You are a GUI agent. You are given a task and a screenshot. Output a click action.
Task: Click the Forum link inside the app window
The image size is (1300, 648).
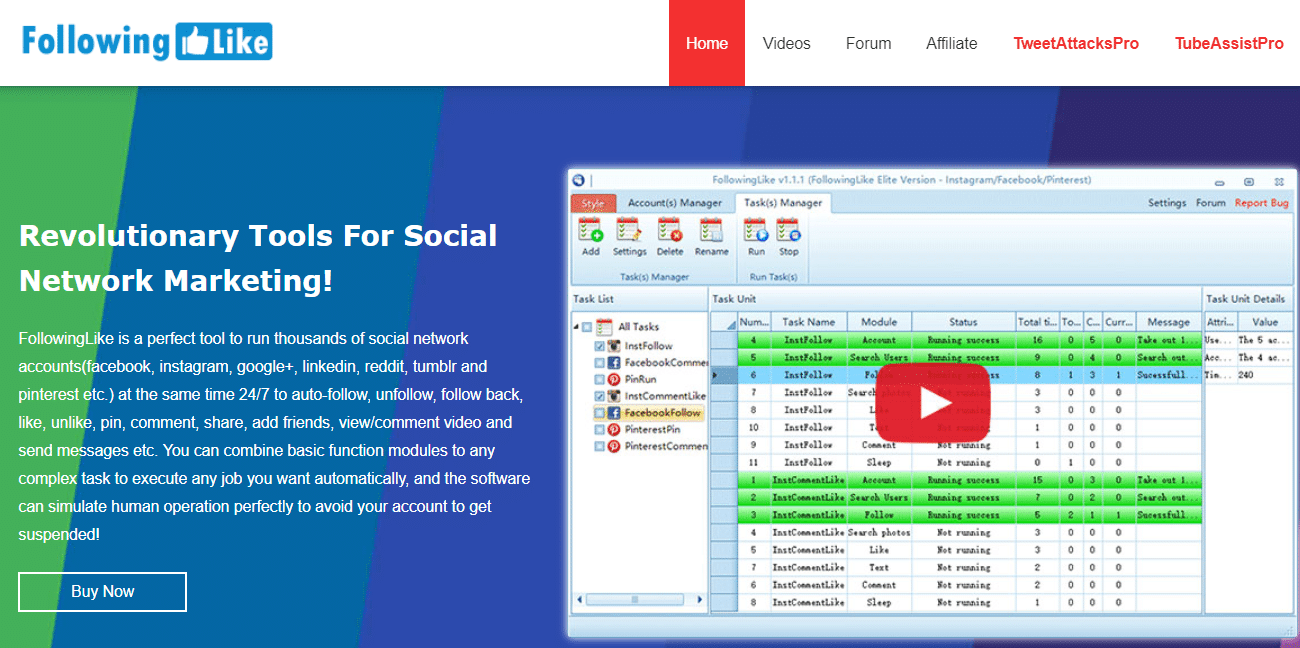1211,203
